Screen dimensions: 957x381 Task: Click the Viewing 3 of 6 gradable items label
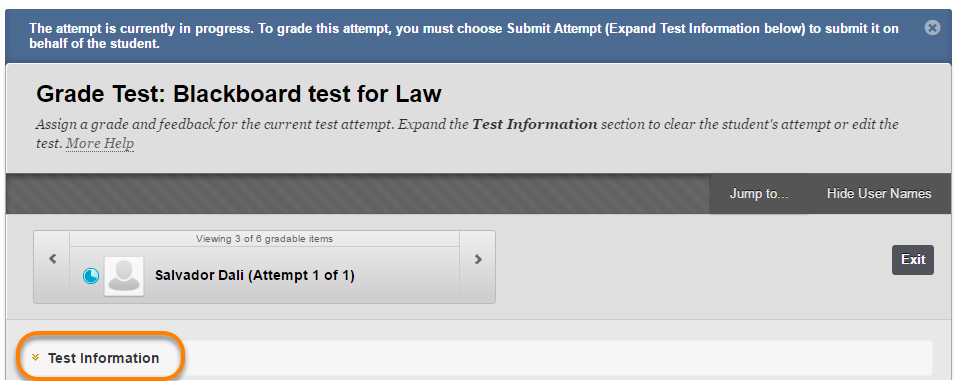click(x=264, y=239)
